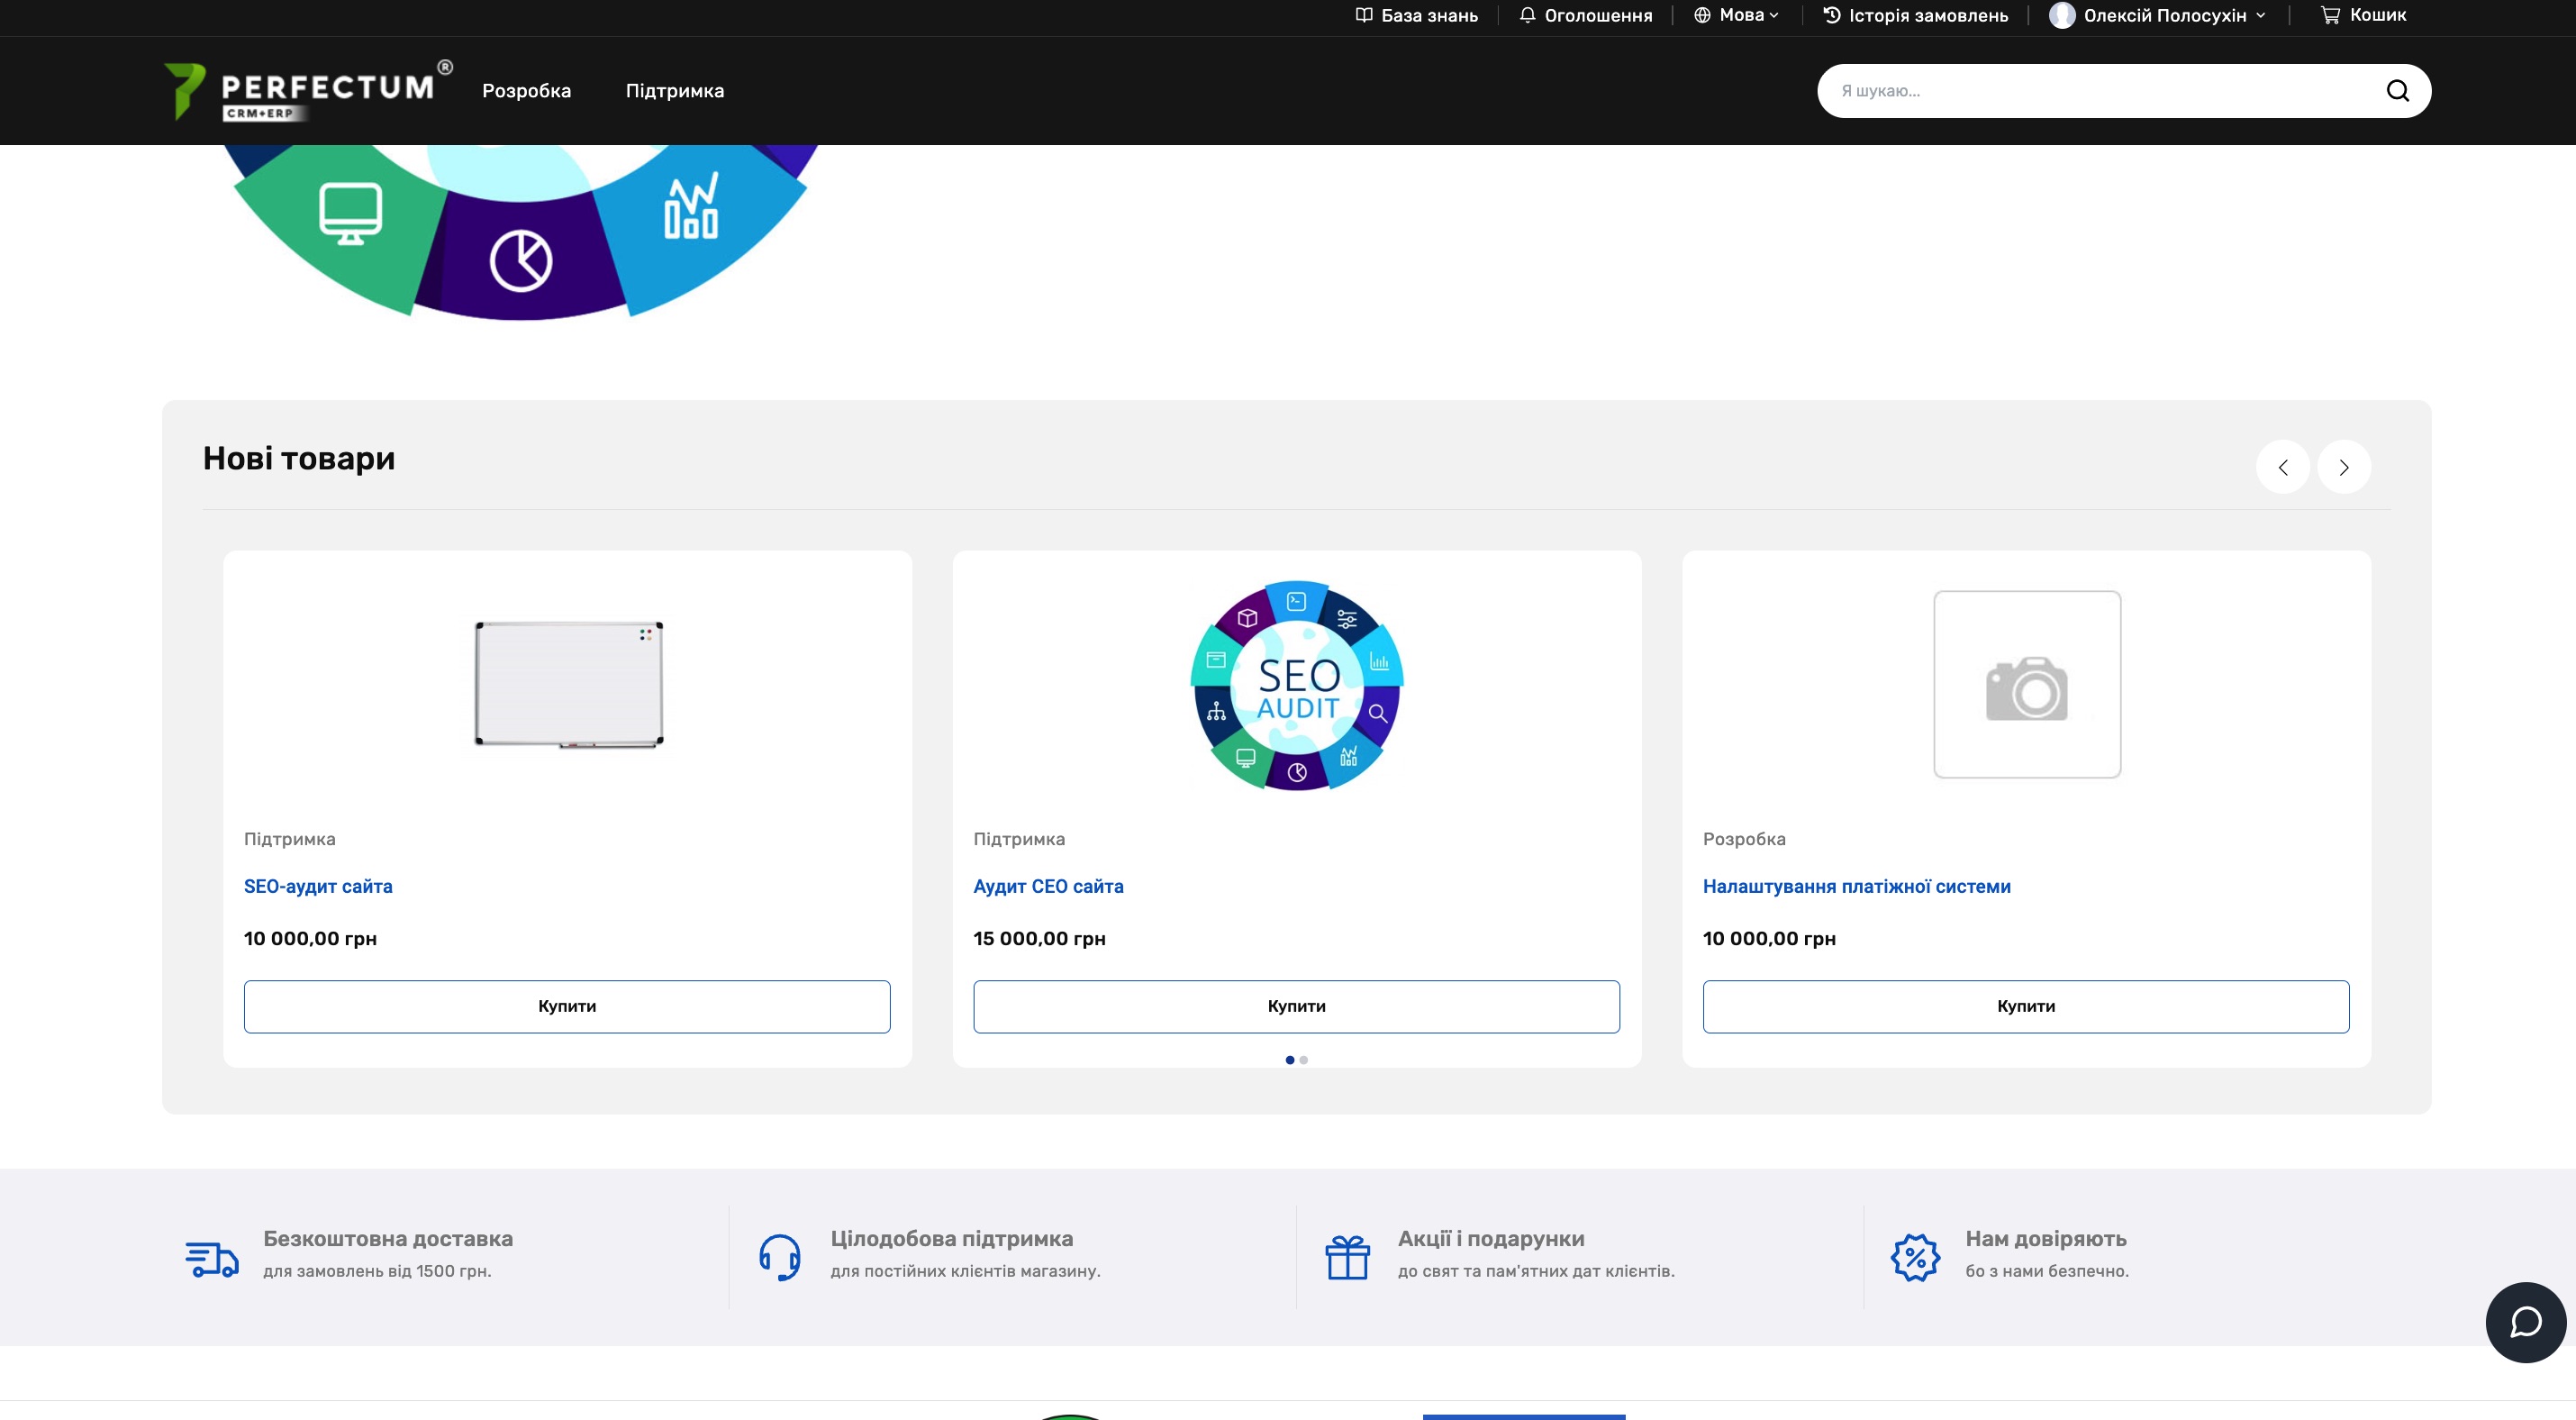Buy SEO-аудит сайта product

pyautogui.click(x=567, y=1006)
